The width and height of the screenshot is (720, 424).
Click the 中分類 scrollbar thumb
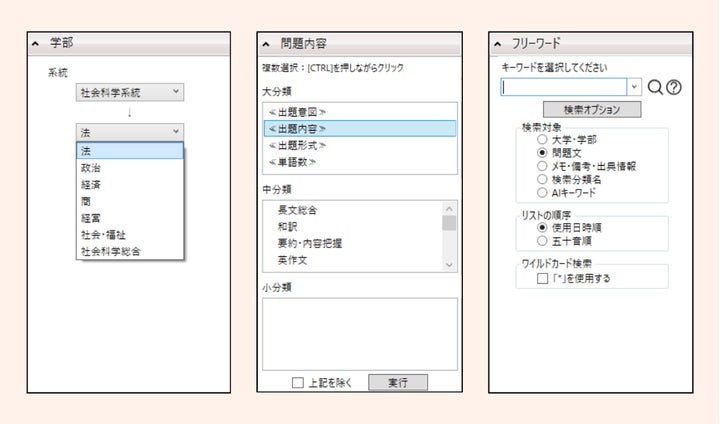point(449,223)
